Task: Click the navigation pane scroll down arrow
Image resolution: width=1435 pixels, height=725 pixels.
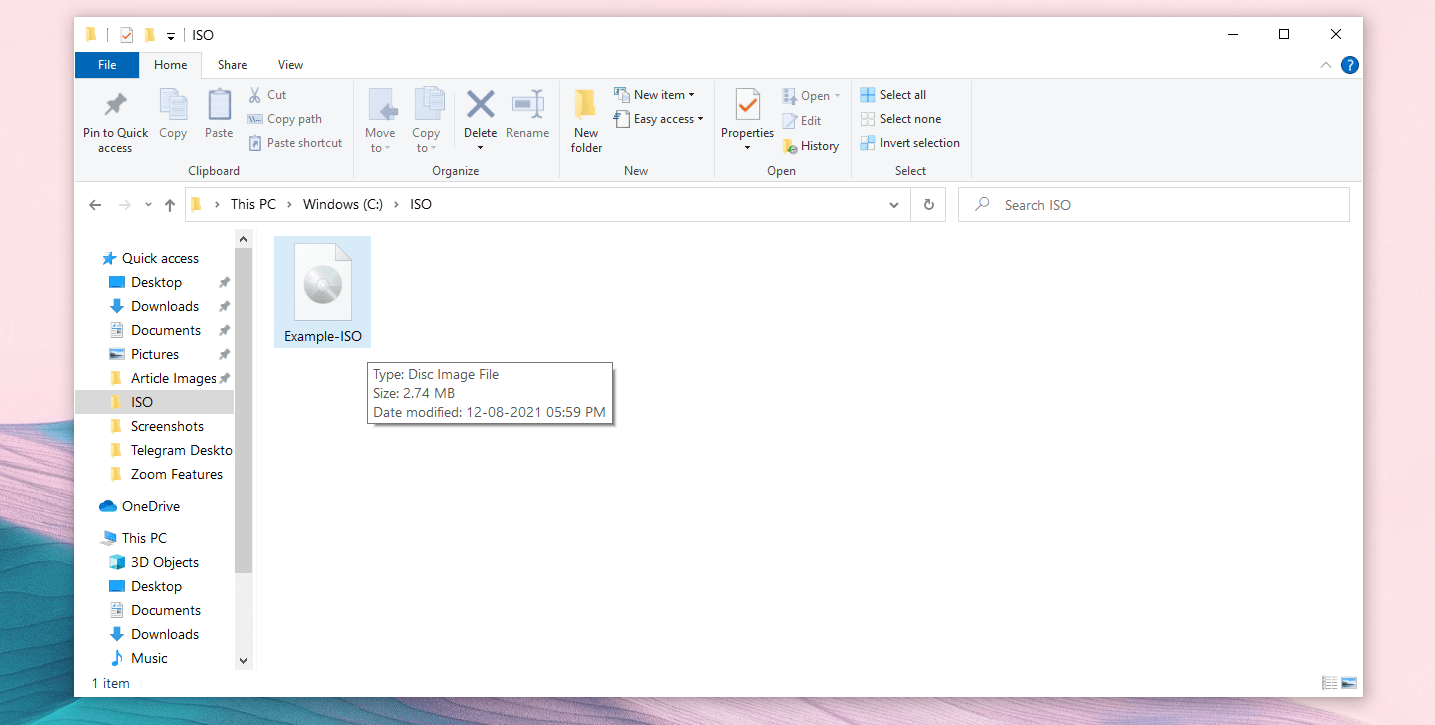Action: click(x=243, y=661)
